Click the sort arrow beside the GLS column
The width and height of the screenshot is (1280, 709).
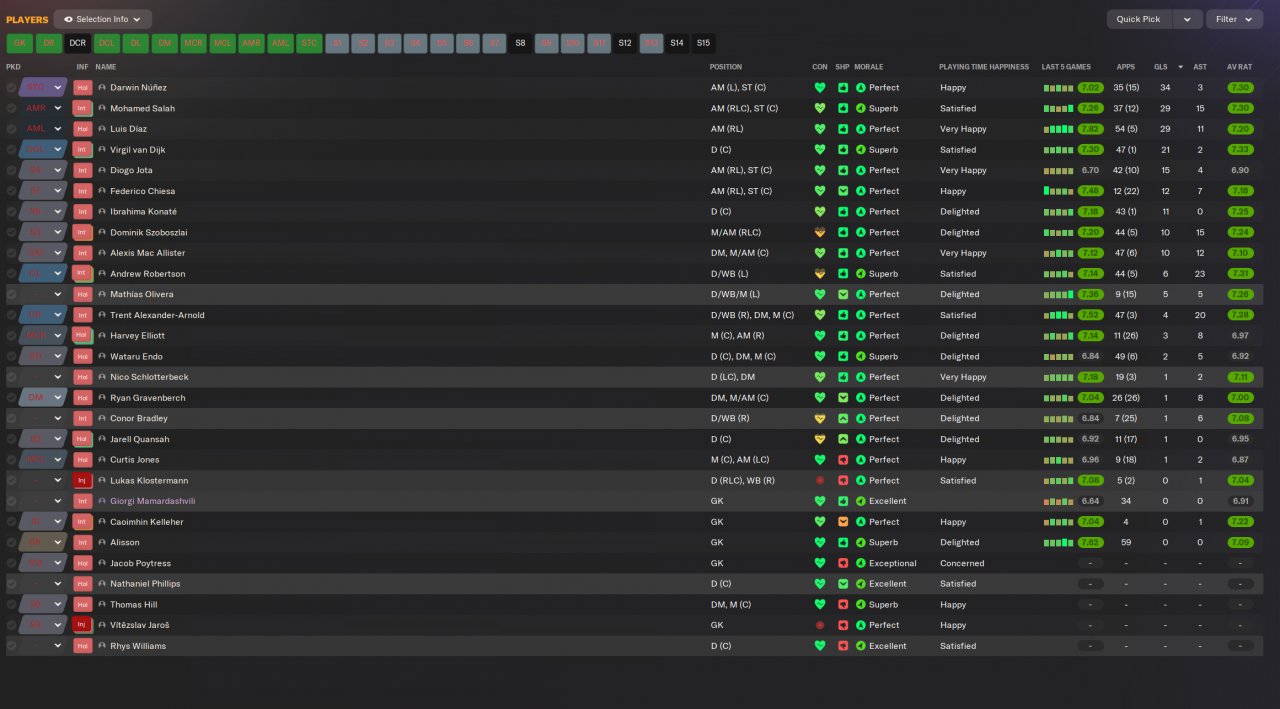click(x=1180, y=67)
